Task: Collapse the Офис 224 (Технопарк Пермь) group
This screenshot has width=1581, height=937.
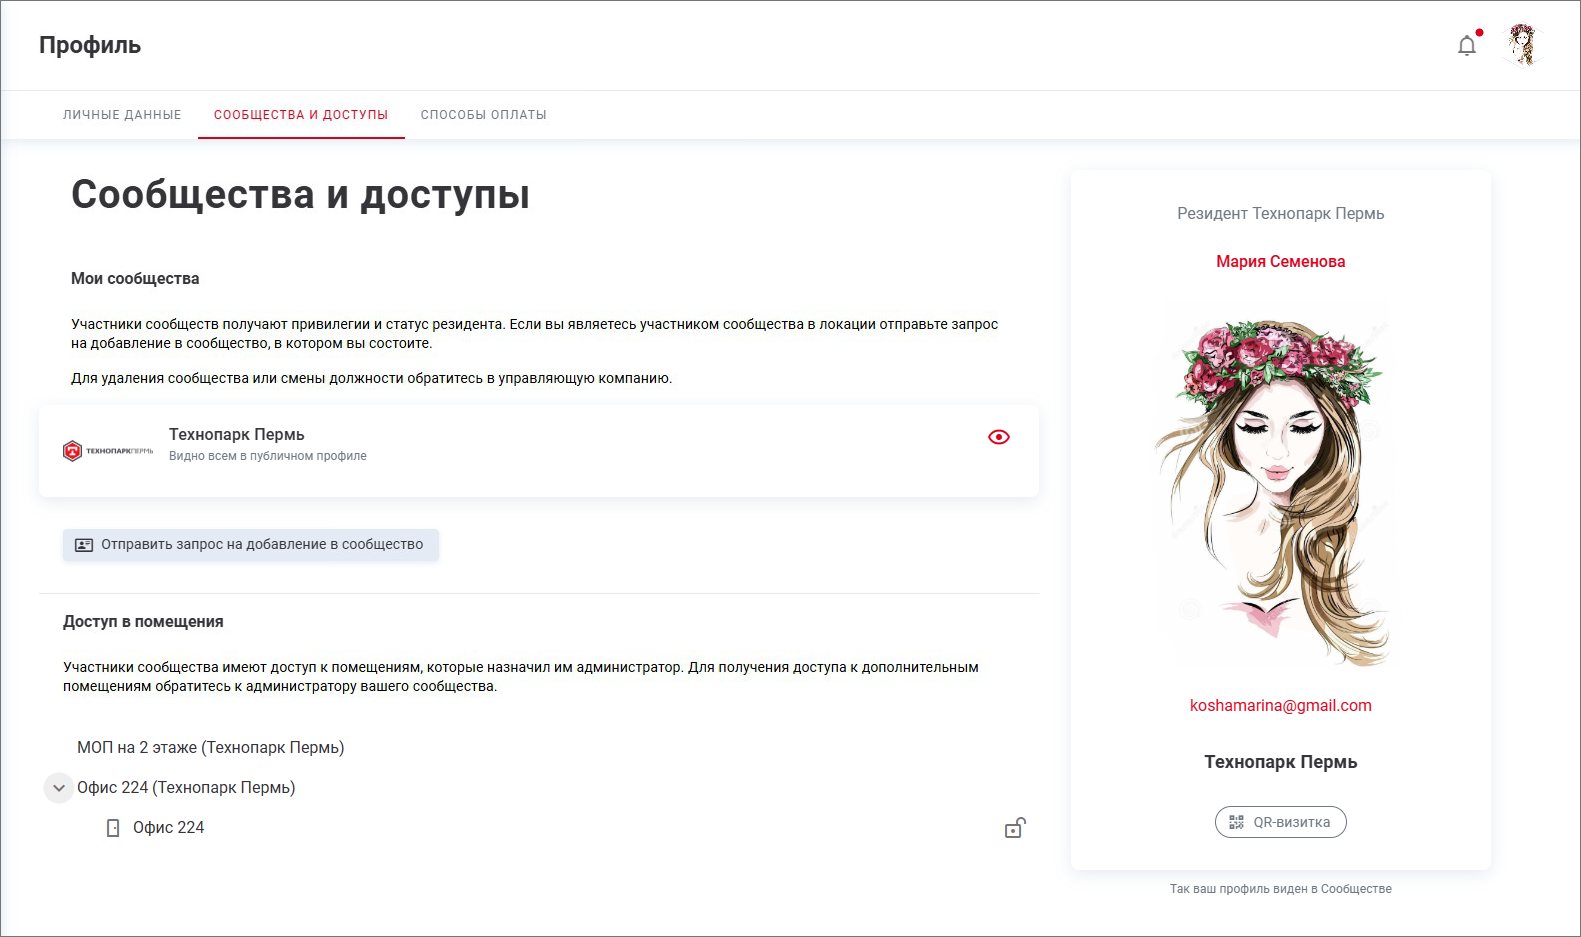Action: tap(58, 788)
